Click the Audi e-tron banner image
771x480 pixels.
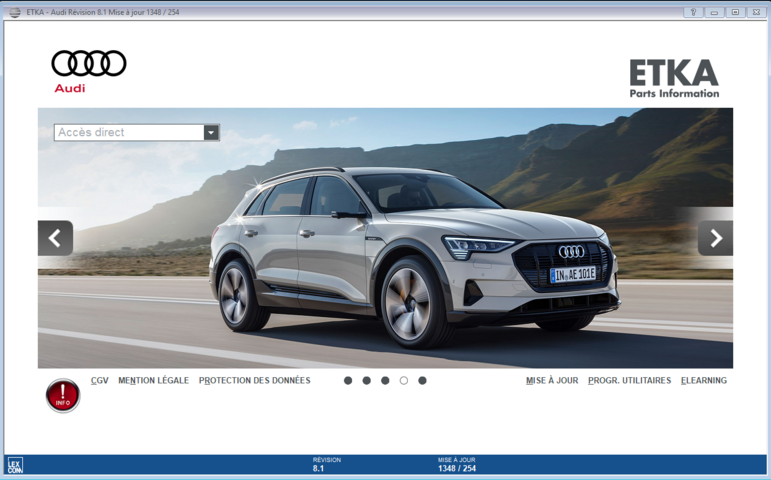click(386, 238)
